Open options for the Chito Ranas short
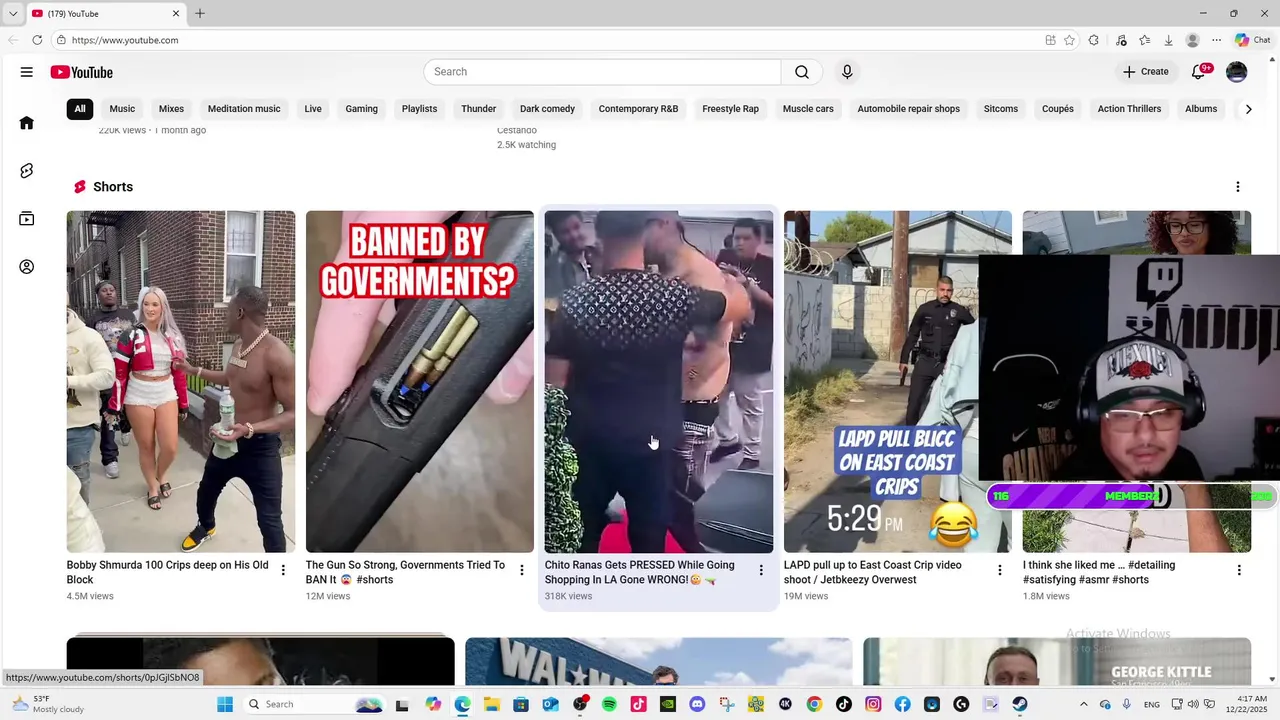 (x=761, y=570)
